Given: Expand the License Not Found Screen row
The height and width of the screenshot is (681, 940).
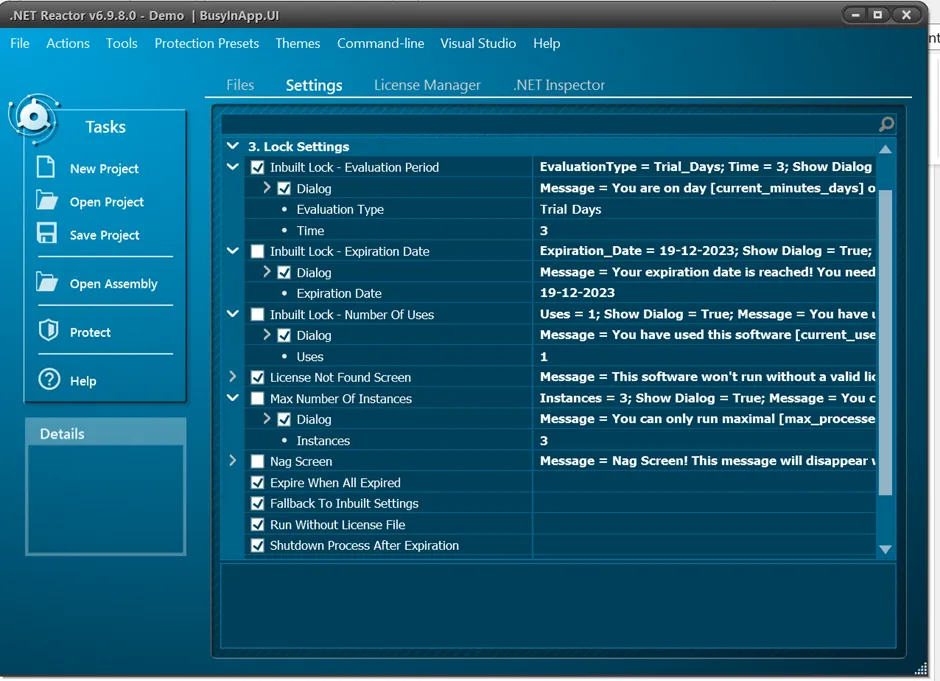Looking at the screenshot, I should tap(233, 377).
